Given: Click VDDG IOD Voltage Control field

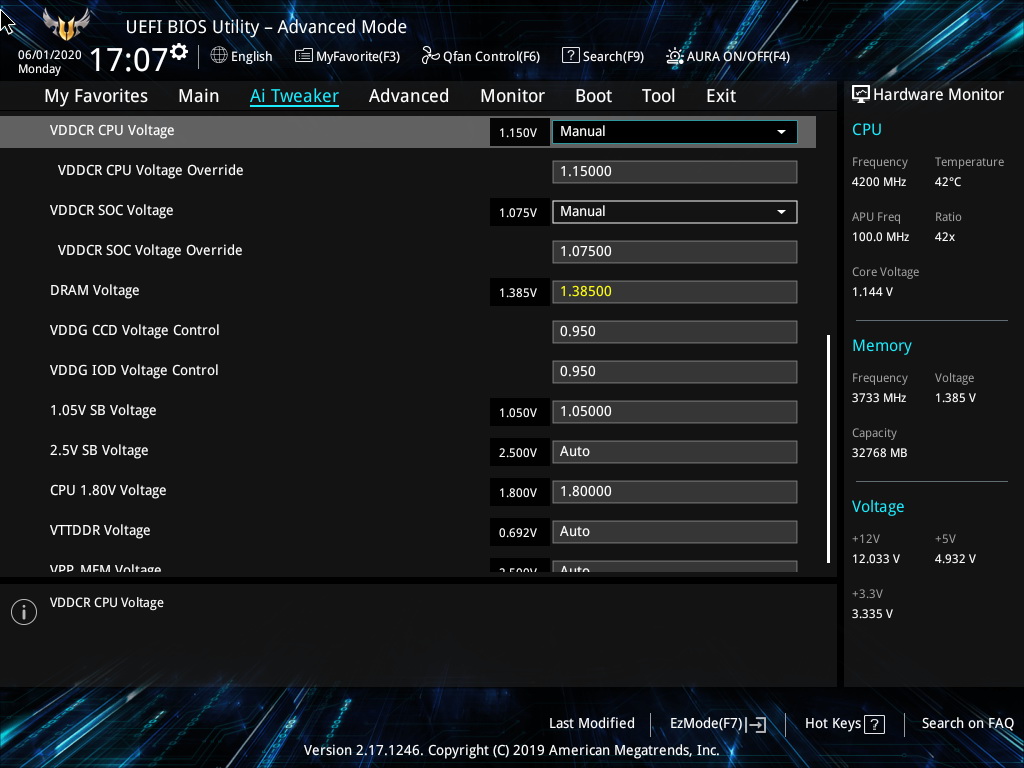Looking at the screenshot, I should pos(675,372).
